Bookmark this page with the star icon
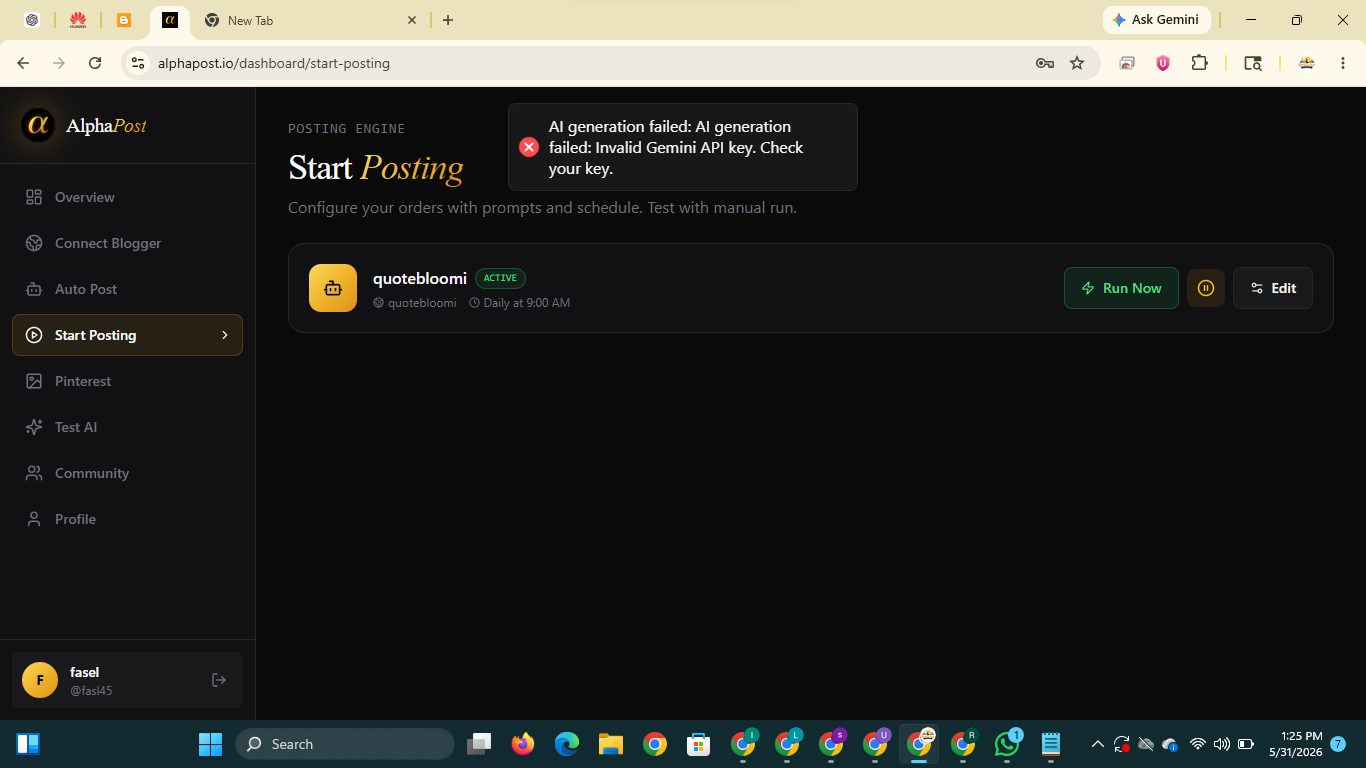This screenshot has width=1366, height=768. click(1077, 63)
